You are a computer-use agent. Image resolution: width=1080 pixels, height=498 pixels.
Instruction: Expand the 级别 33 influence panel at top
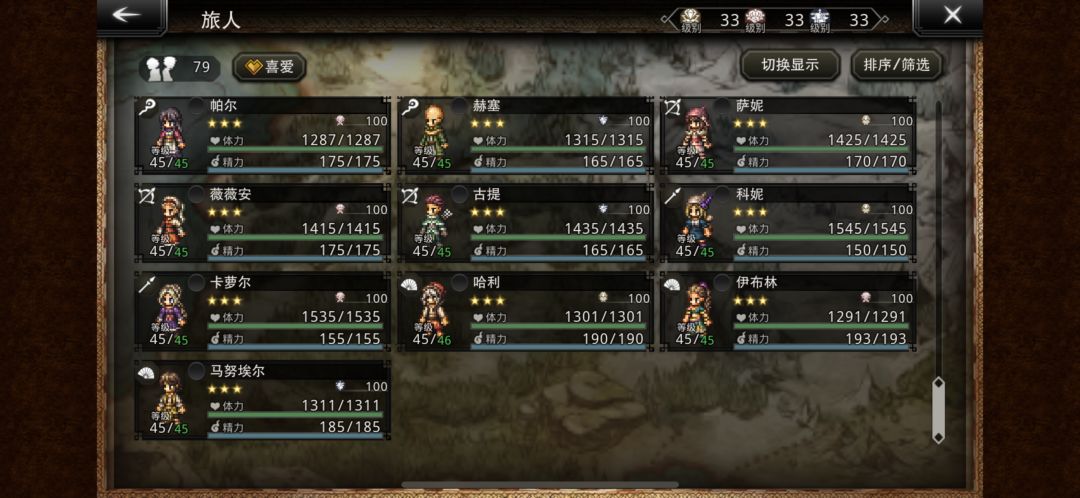775,20
